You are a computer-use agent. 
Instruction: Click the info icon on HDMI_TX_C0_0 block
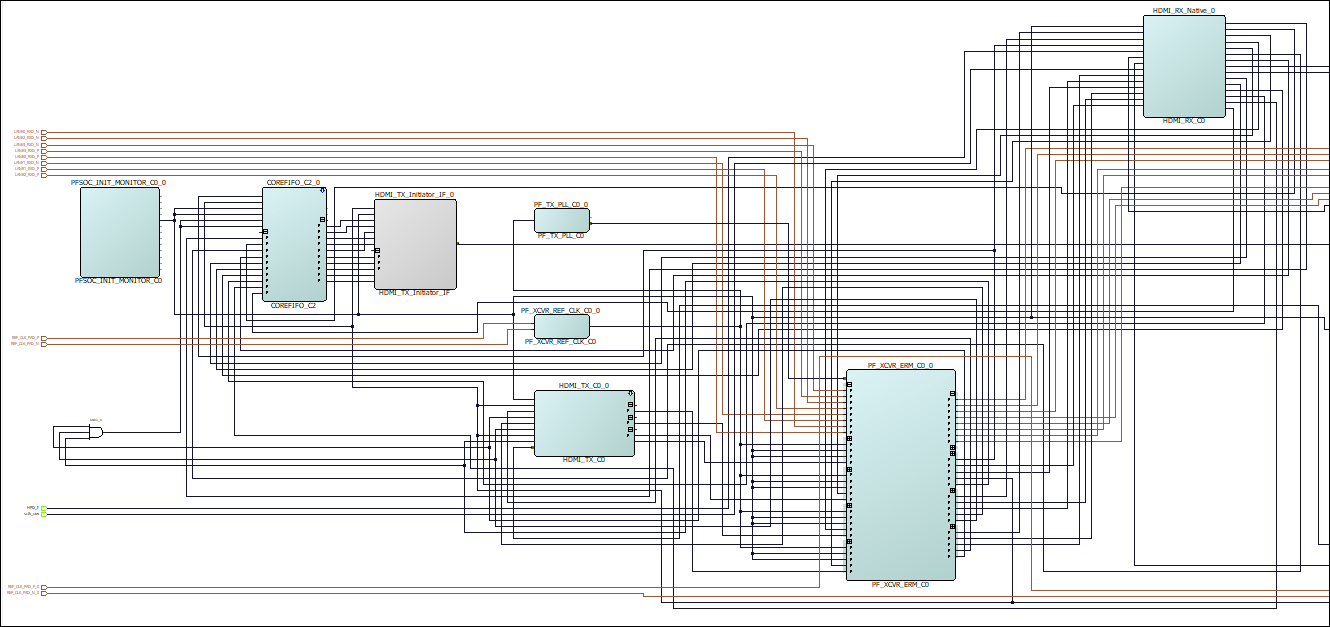631,394
